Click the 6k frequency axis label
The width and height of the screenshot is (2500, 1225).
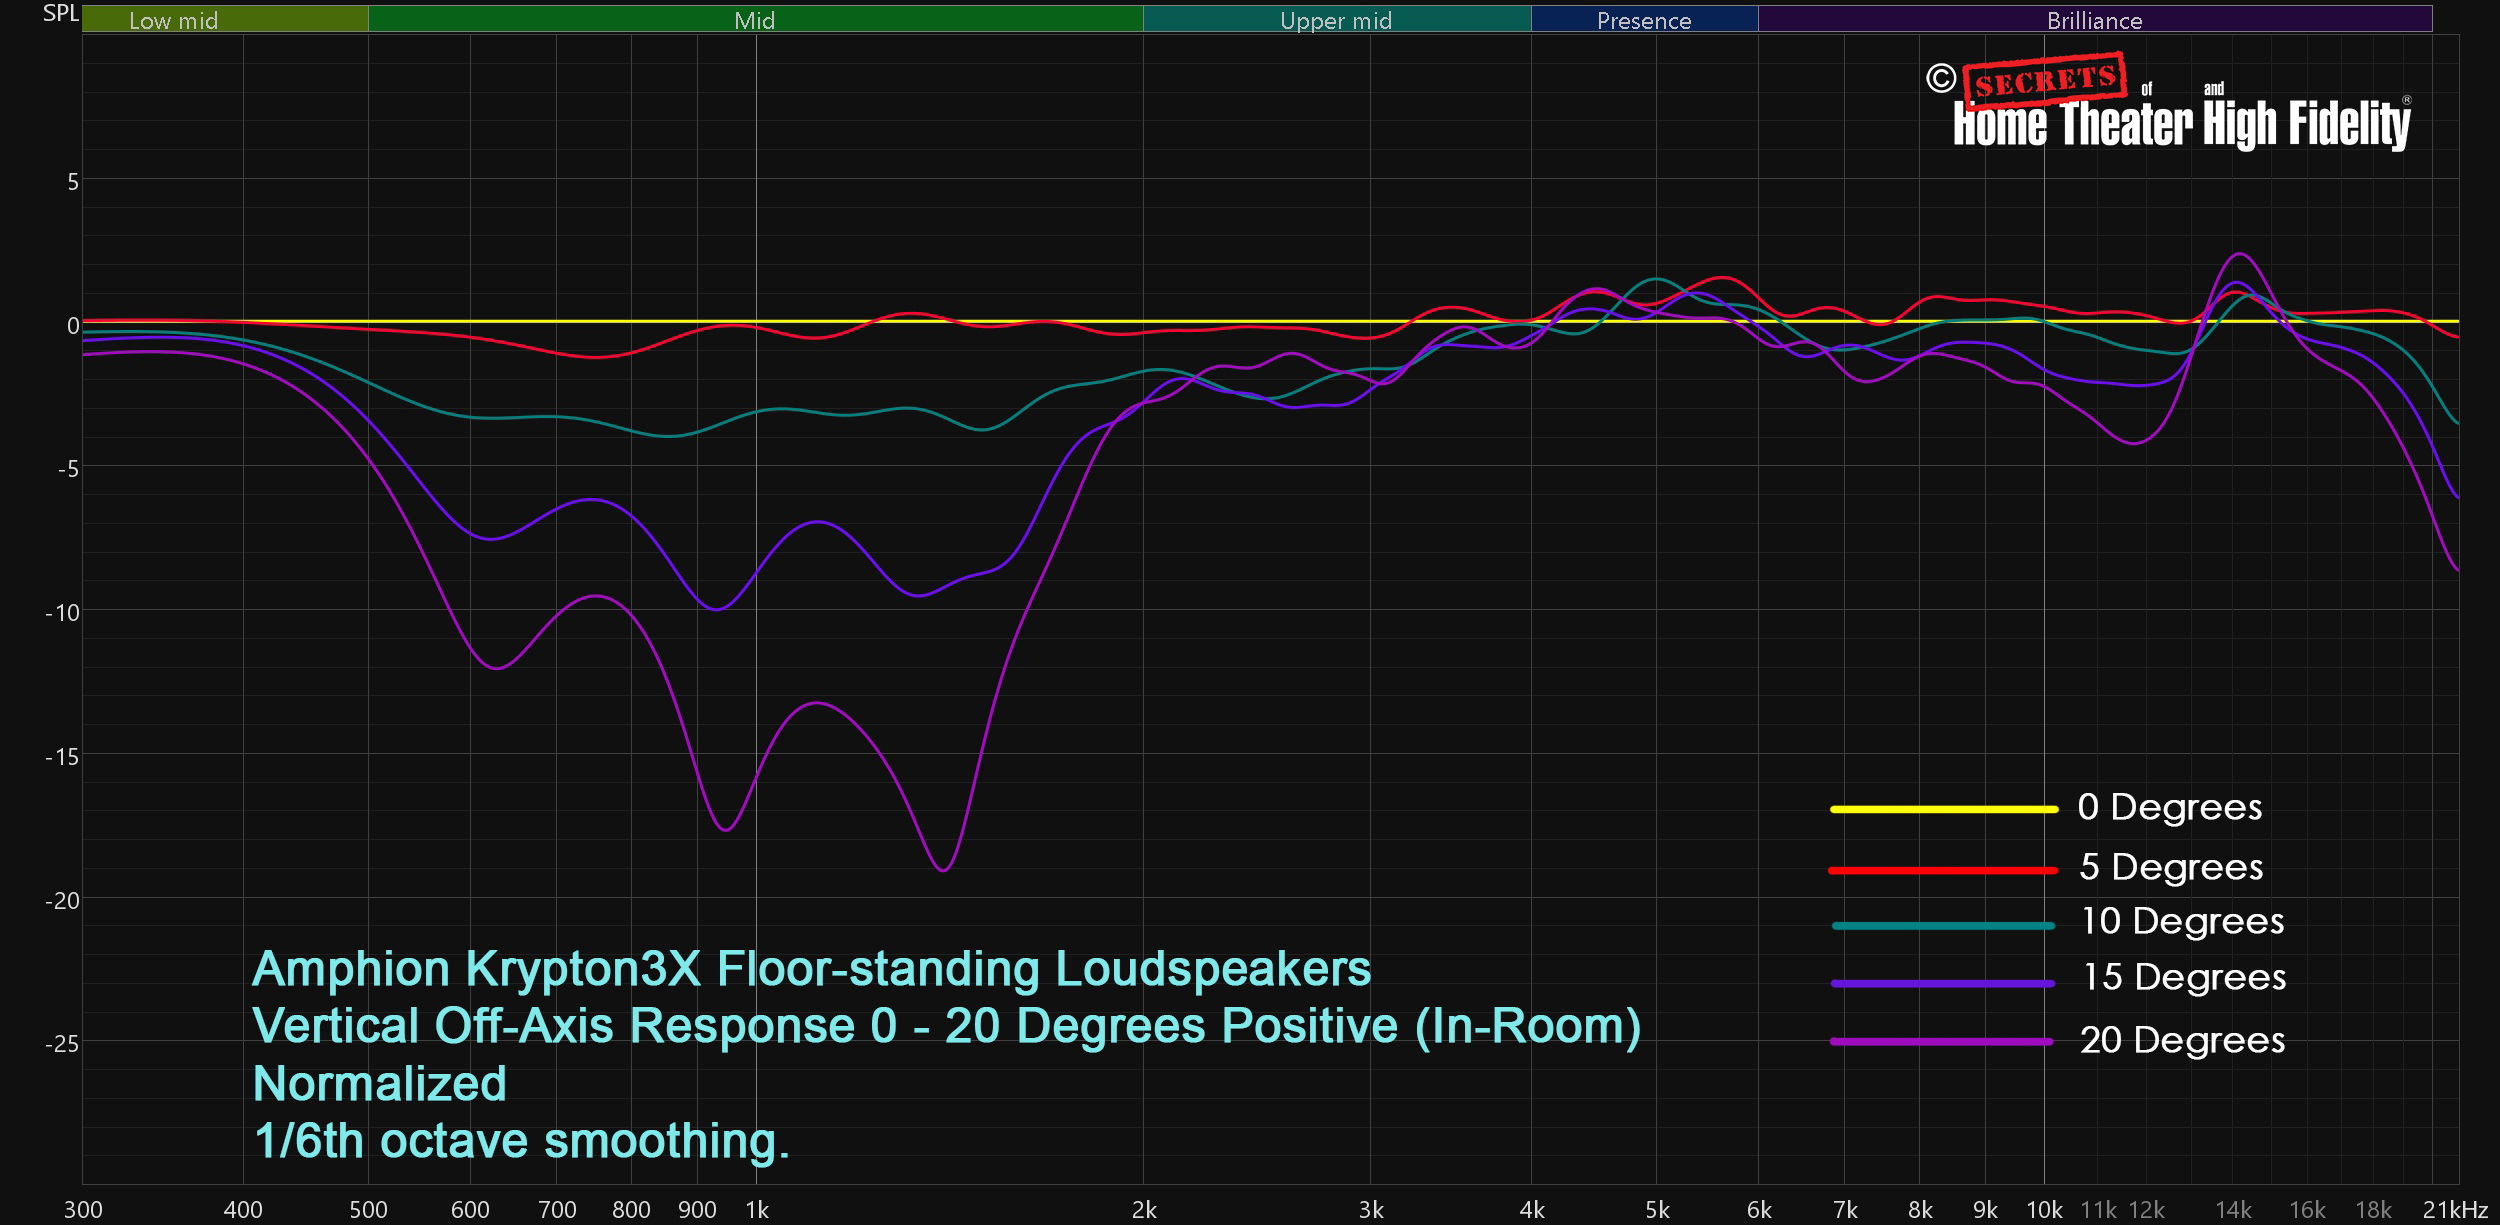click(1759, 1210)
